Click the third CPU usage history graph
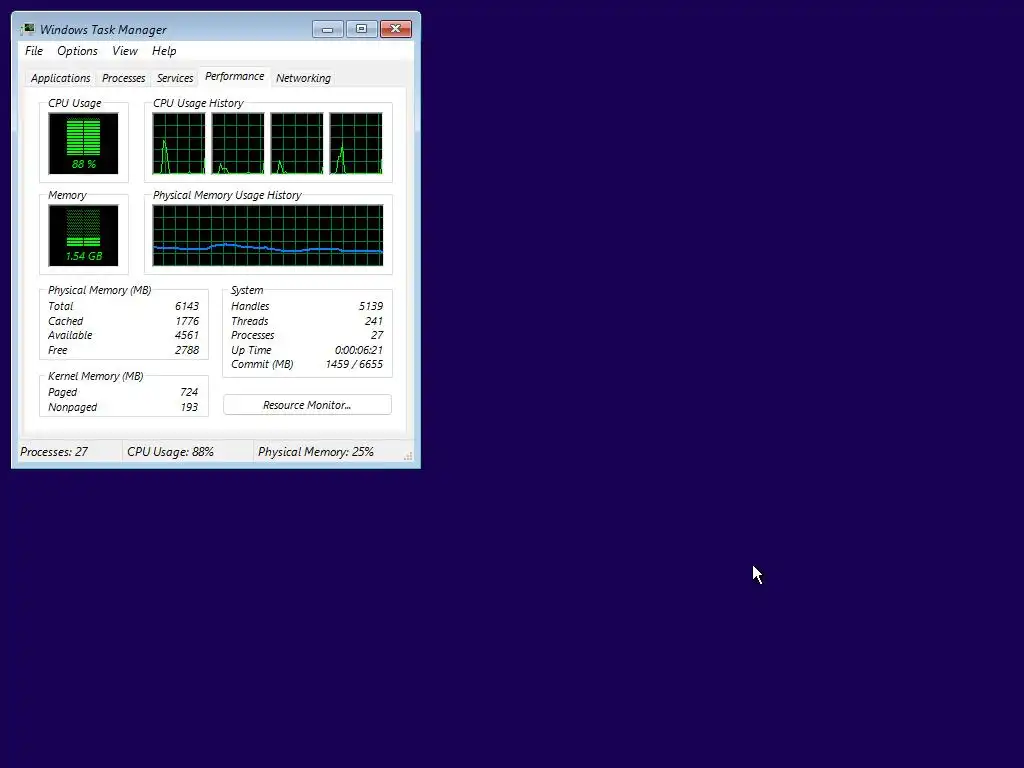1024x768 pixels. (x=297, y=144)
